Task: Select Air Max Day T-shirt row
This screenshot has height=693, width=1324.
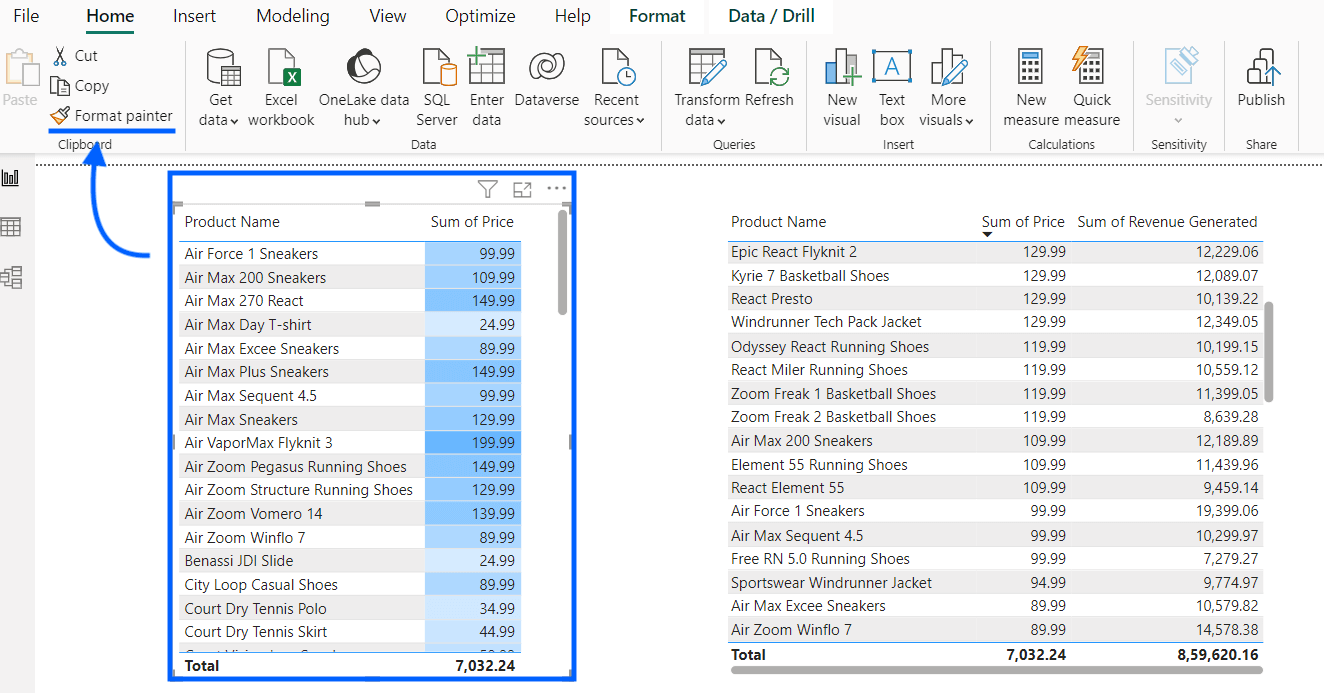Action: point(350,325)
